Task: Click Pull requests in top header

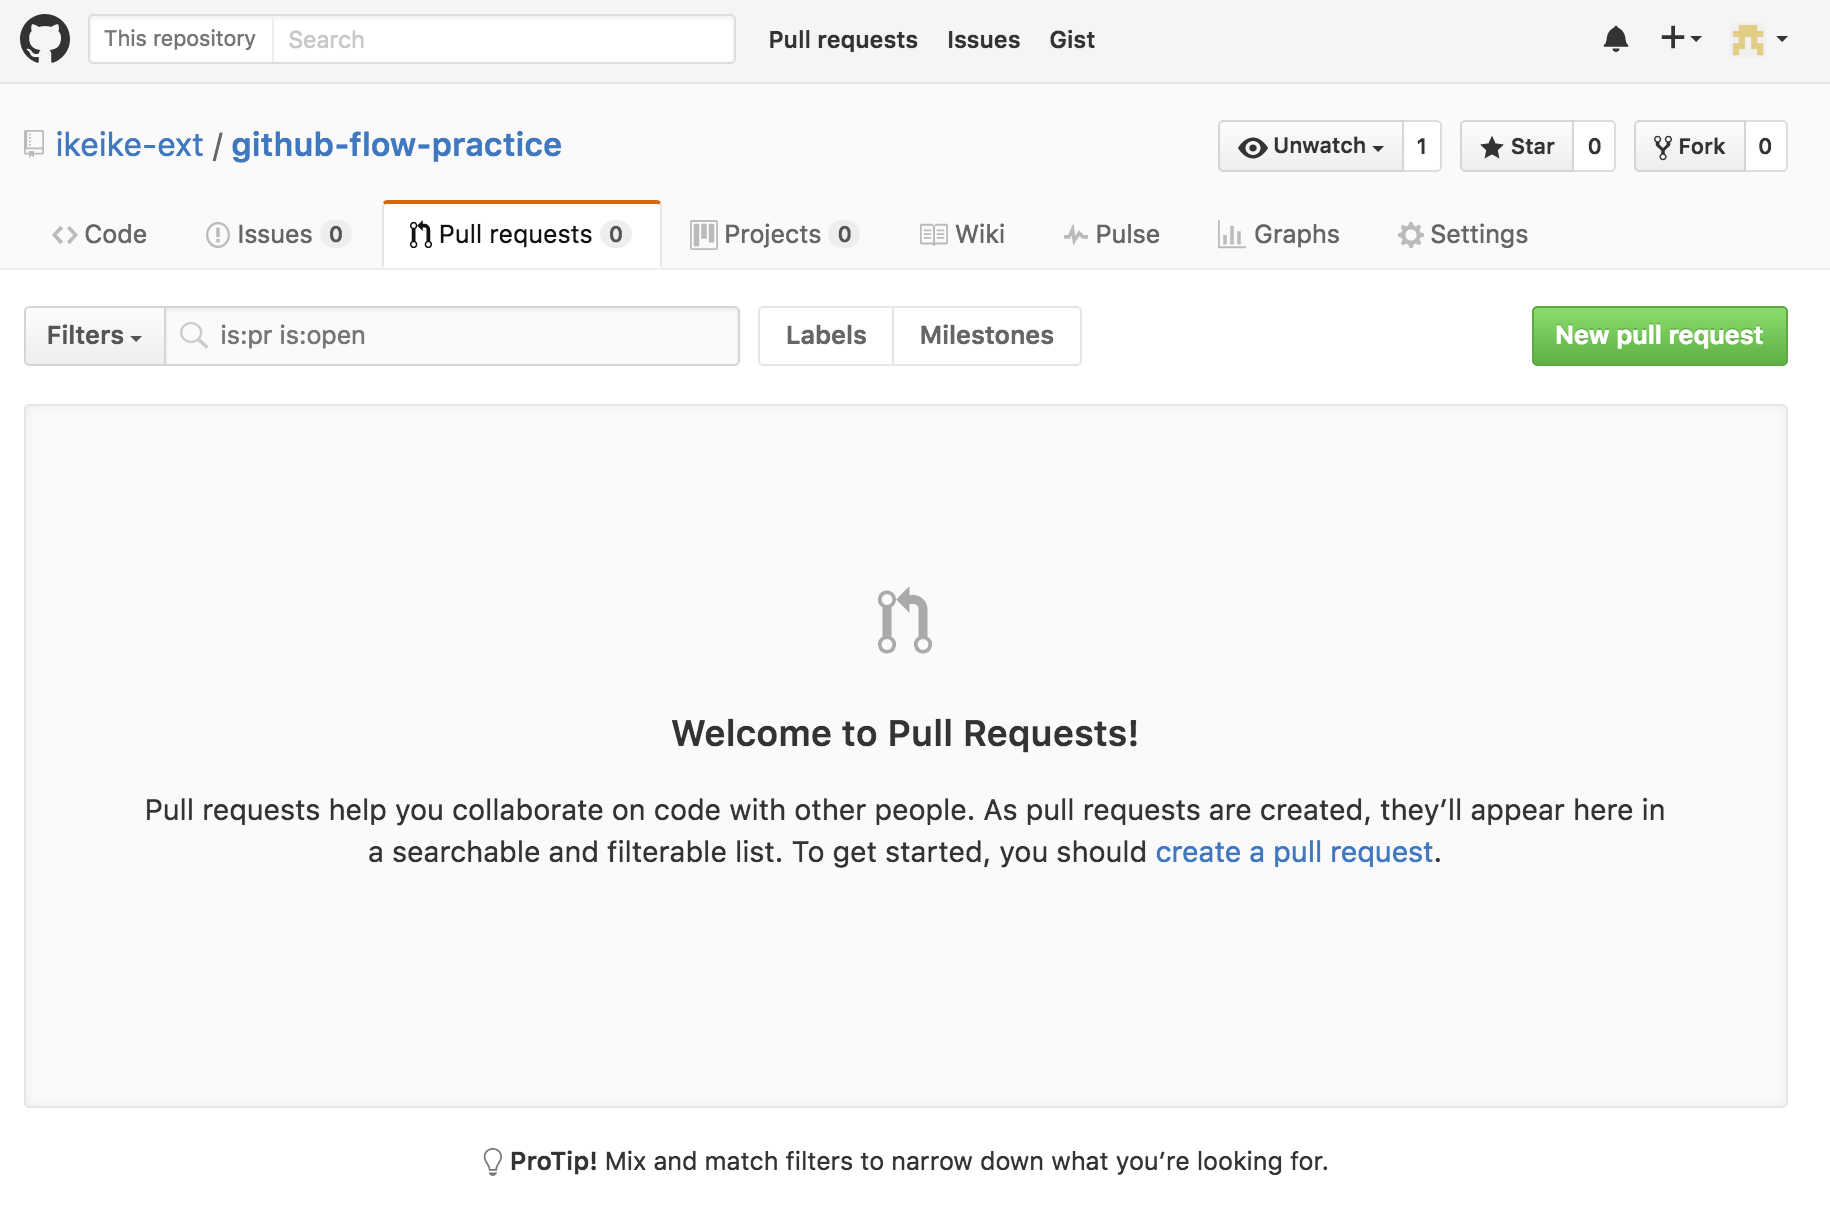Action: point(843,40)
